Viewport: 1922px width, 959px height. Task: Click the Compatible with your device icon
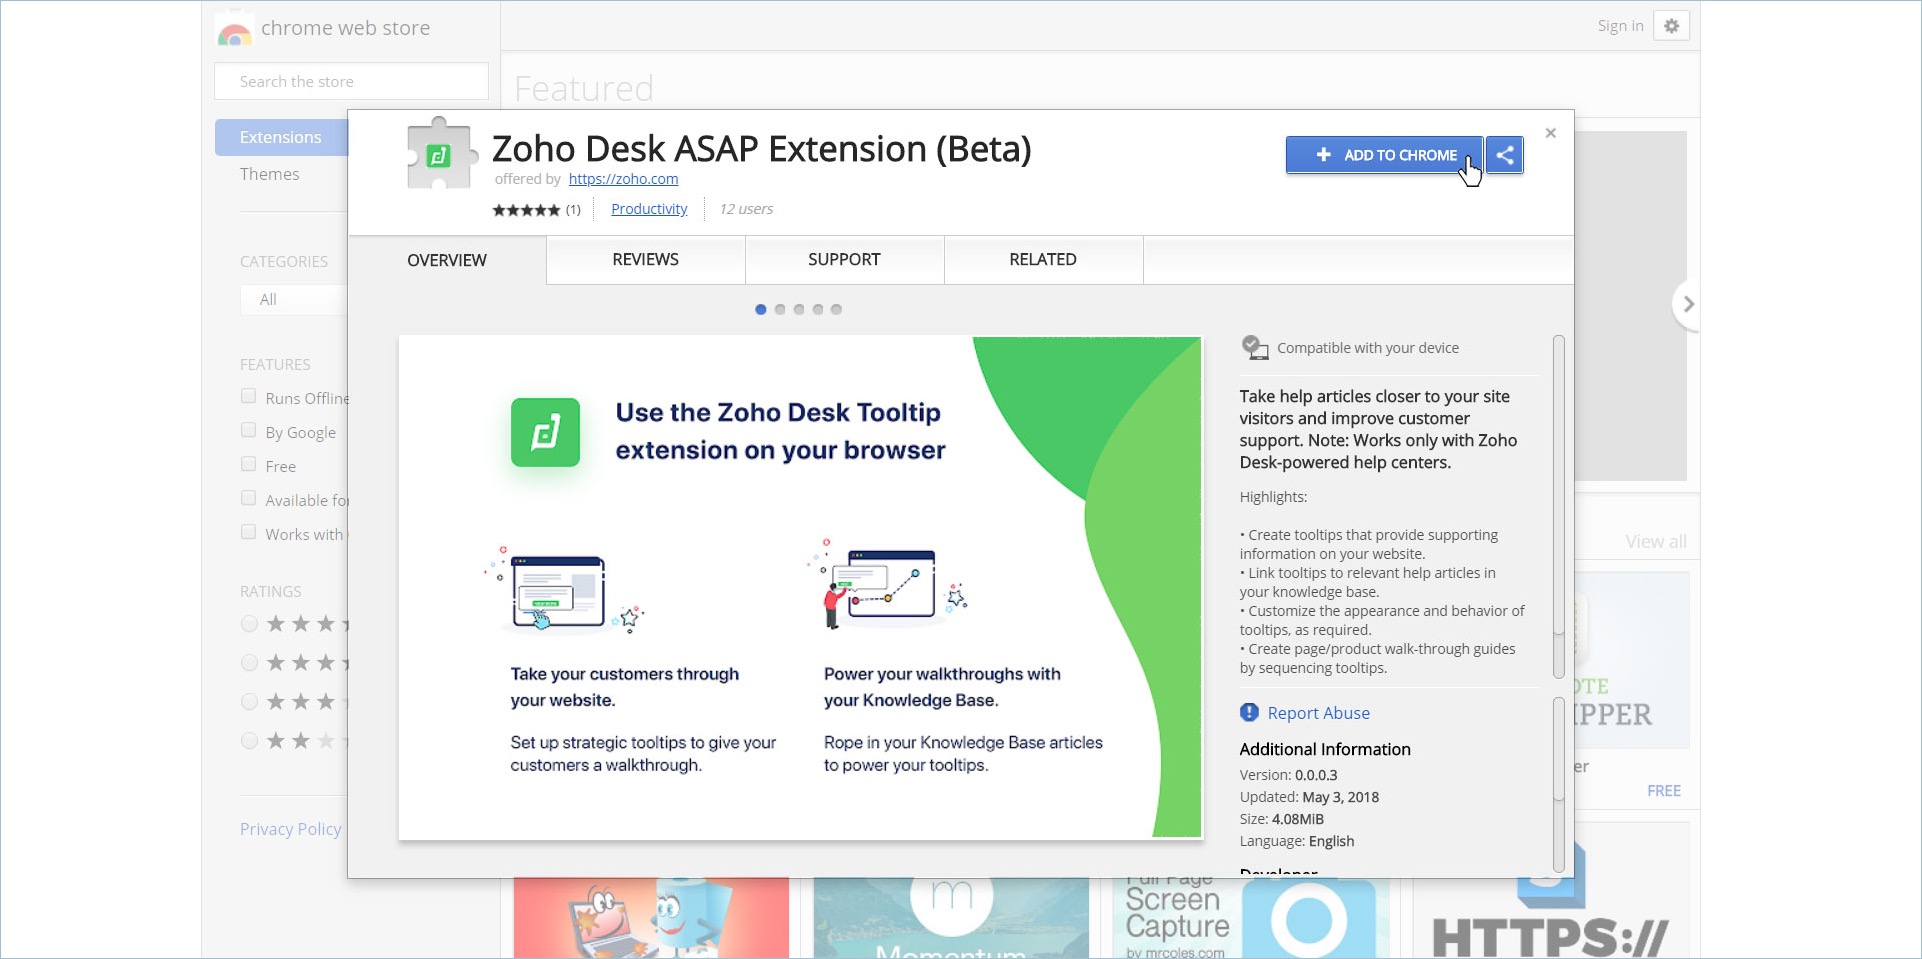click(1254, 348)
